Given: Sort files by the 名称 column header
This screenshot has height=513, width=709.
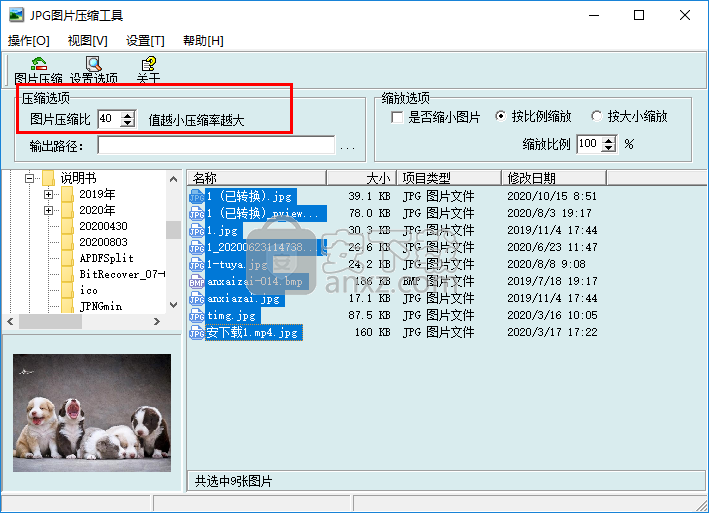Looking at the screenshot, I should 256,178.
